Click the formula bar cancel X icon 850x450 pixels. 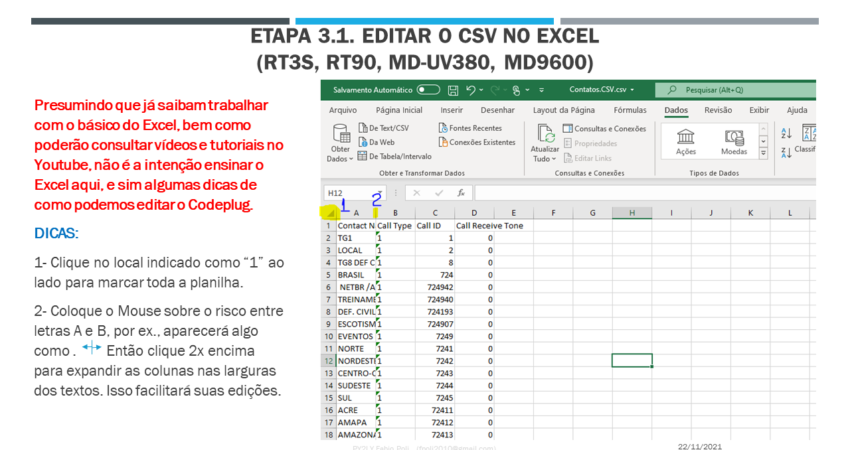point(416,193)
